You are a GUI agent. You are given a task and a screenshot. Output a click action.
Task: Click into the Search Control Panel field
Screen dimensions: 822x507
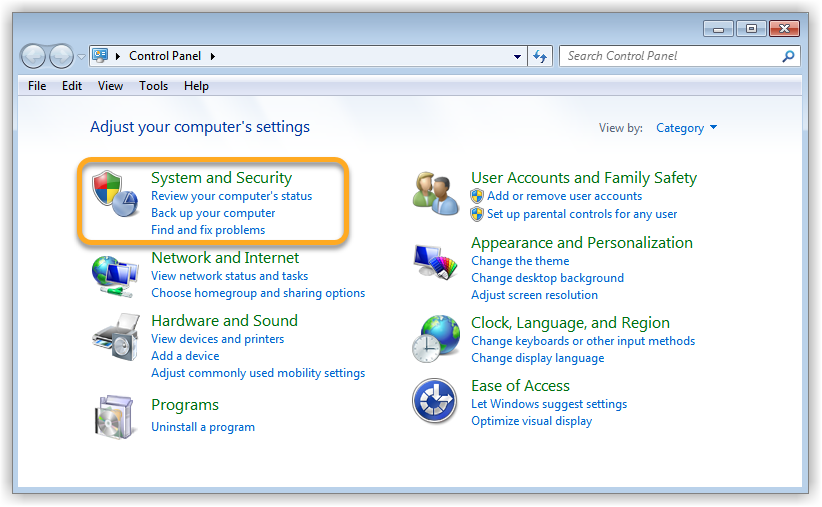[670, 56]
